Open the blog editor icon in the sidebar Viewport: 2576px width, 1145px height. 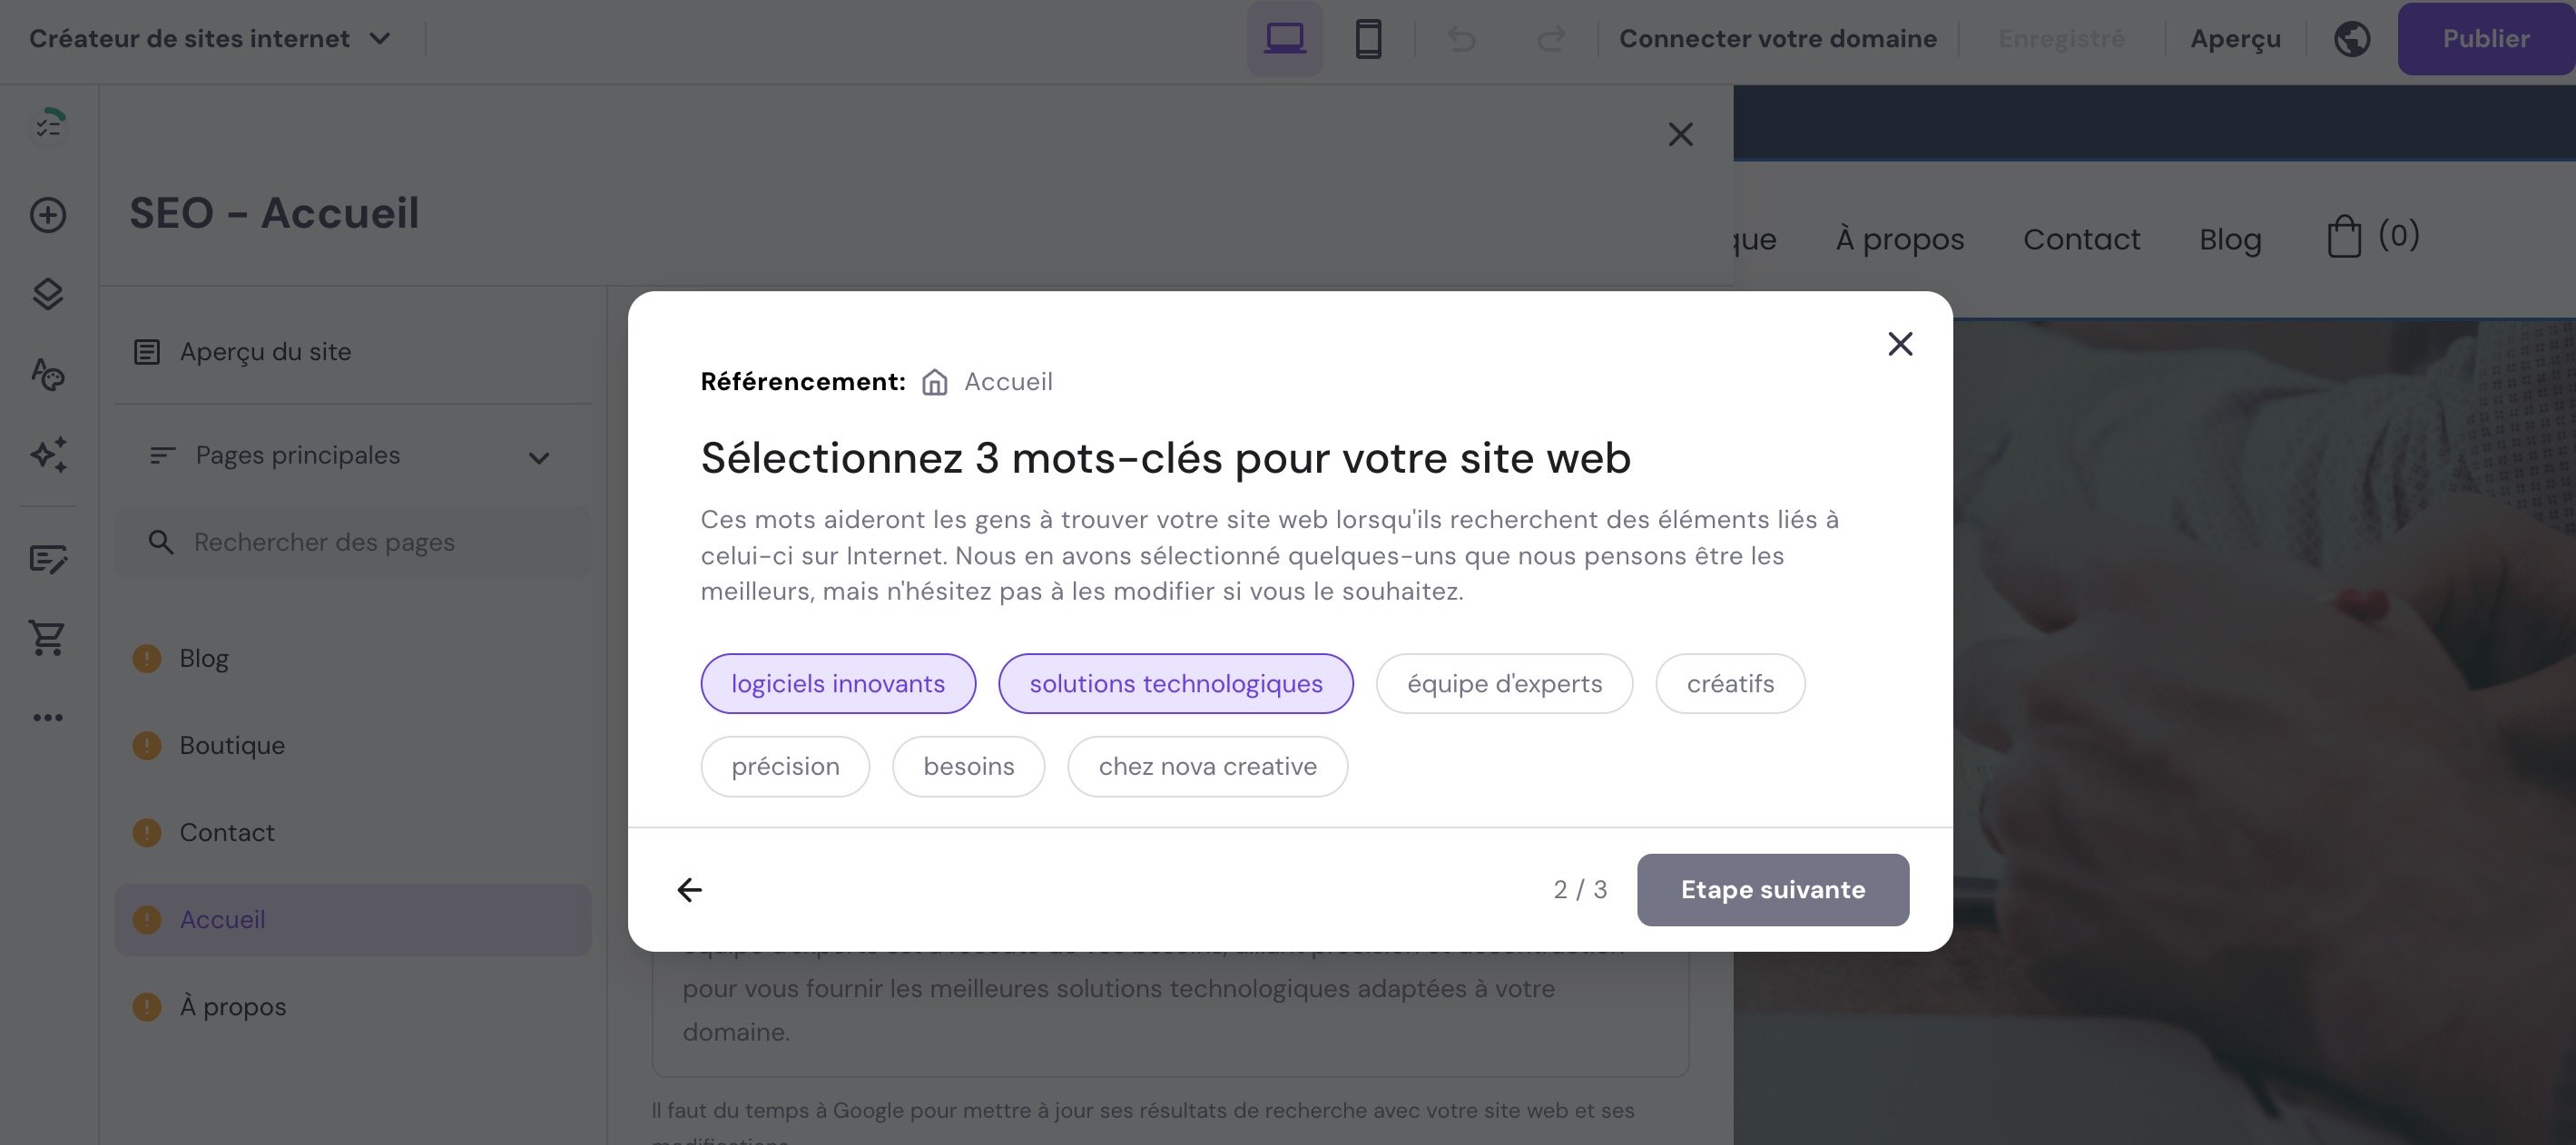click(46, 560)
